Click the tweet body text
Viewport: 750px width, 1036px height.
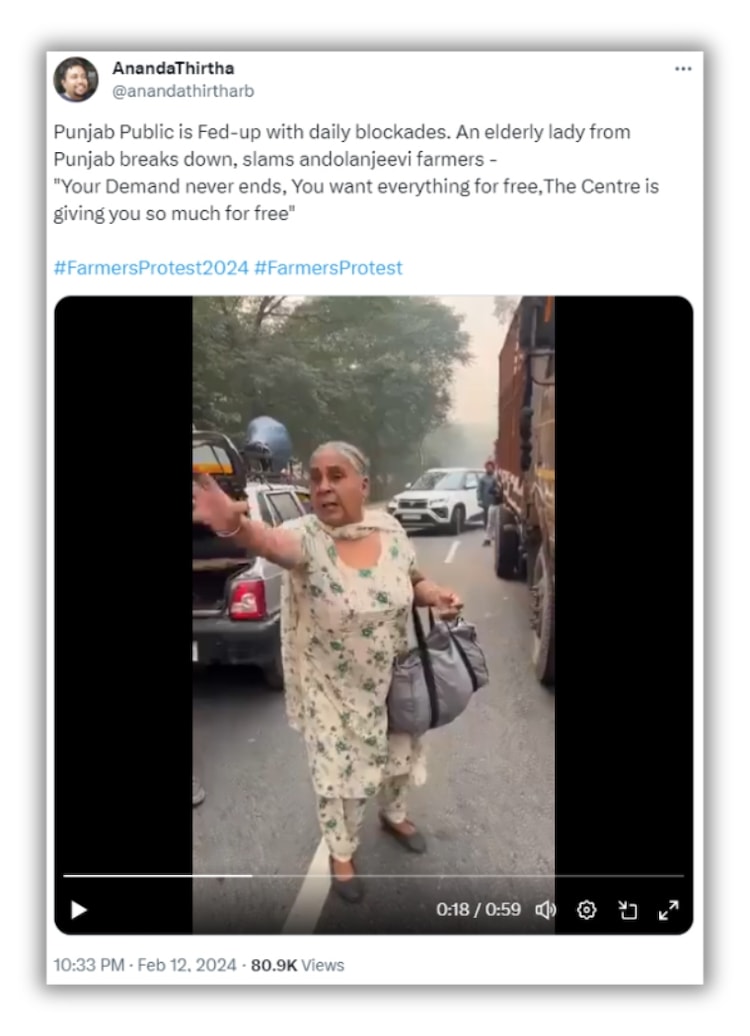click(356, 172)
